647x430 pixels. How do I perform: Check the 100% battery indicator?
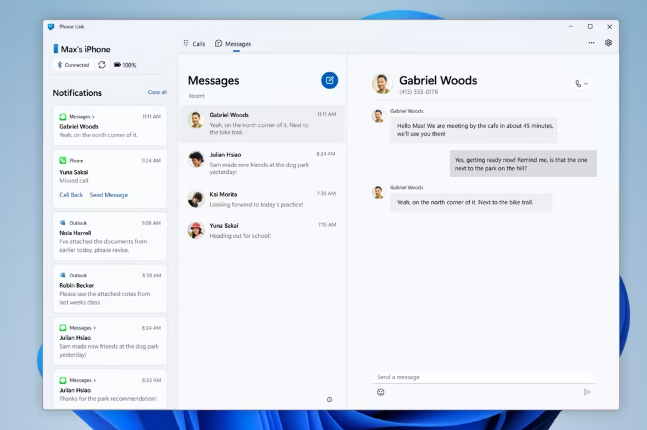point(125,65)
